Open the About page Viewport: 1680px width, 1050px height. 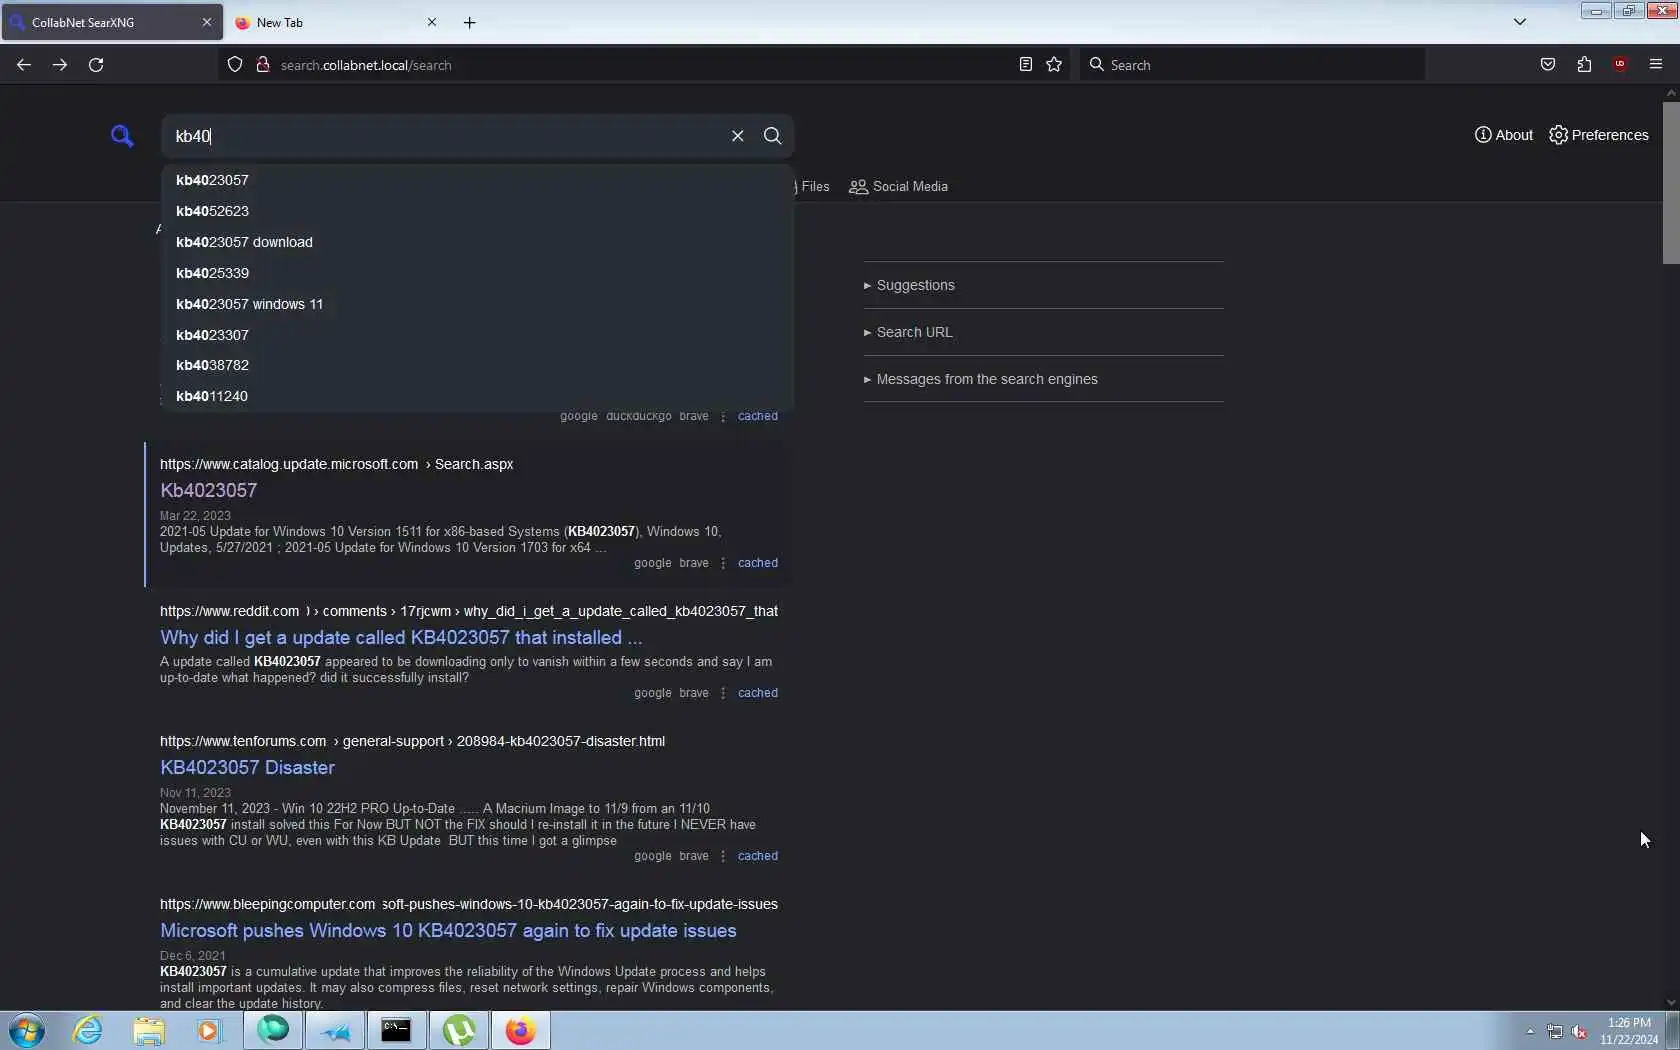(1503, 135)
